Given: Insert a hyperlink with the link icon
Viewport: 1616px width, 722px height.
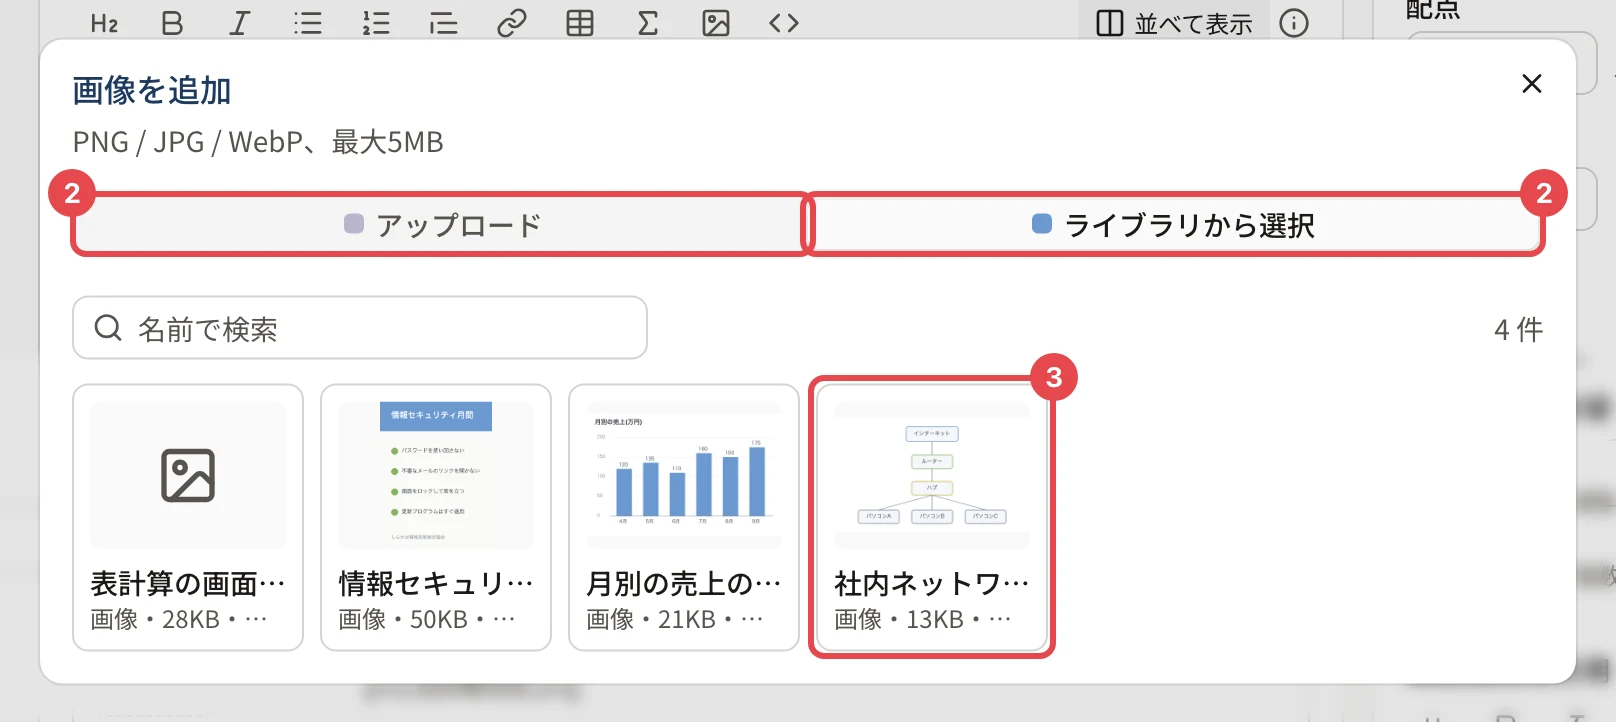Looking at the screenshot, I should tap(512, 23).
